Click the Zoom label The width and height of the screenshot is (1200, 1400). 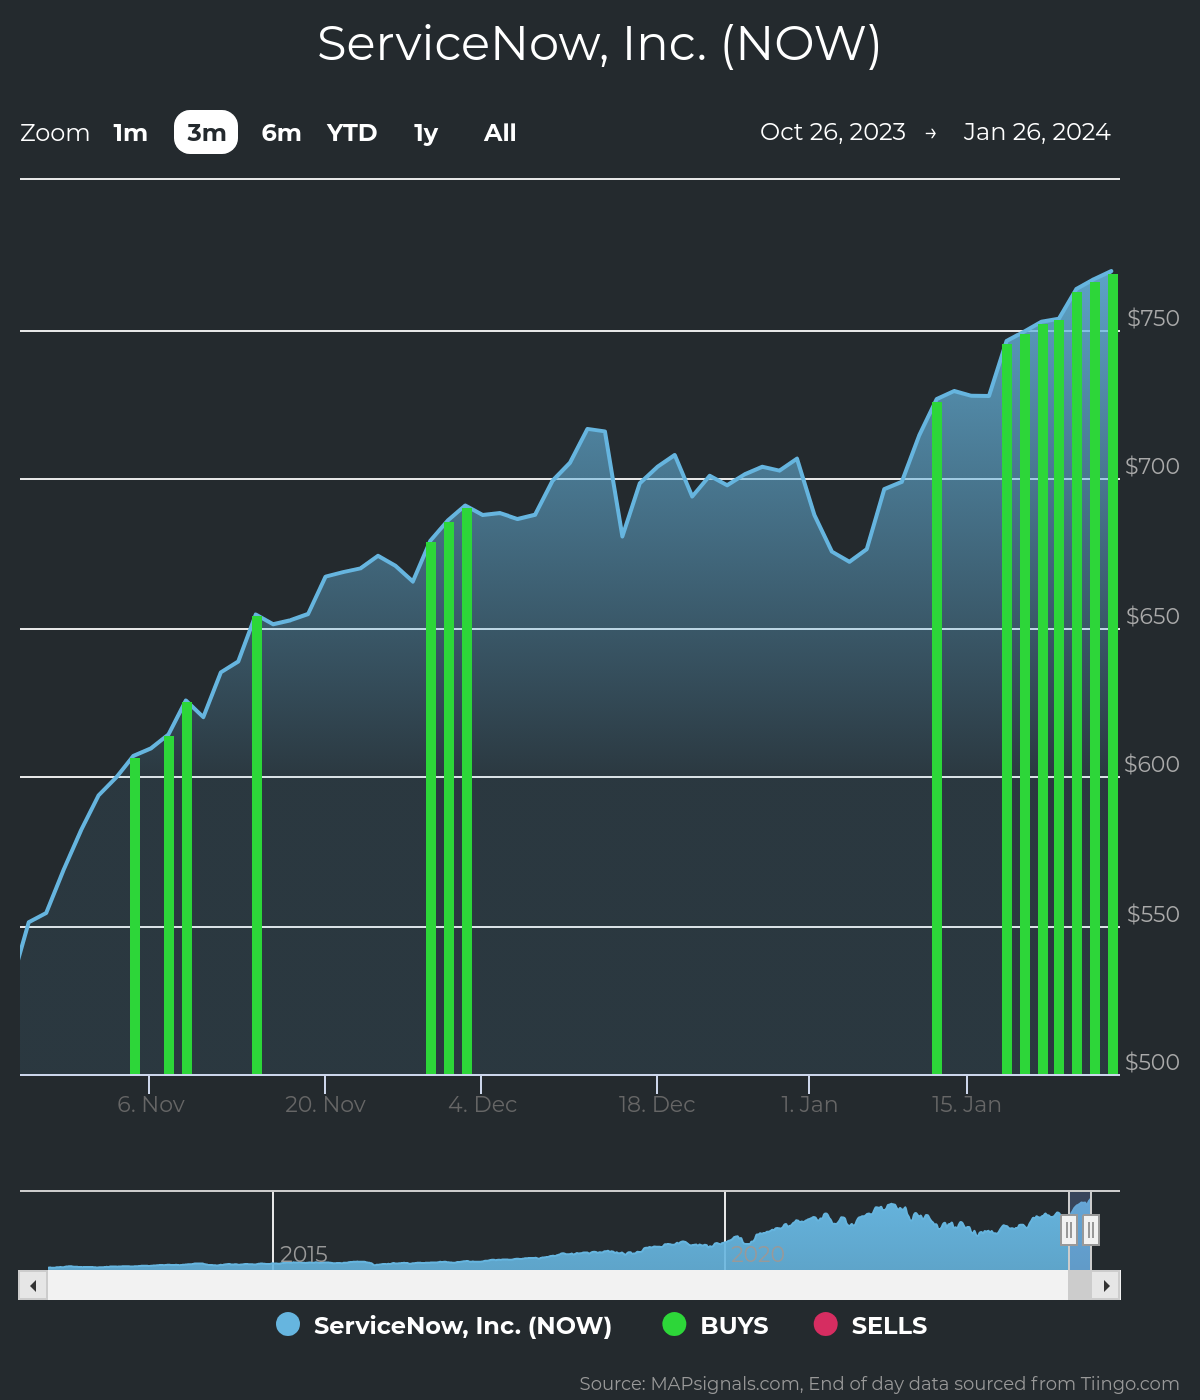55,133
